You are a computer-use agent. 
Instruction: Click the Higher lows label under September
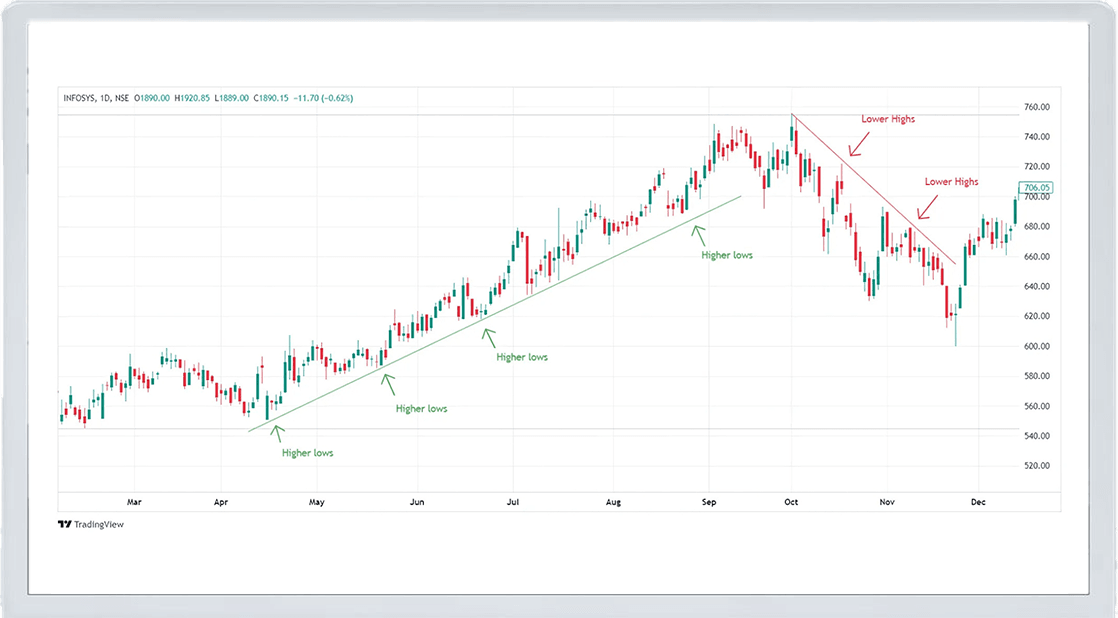(x=727, y=255)
